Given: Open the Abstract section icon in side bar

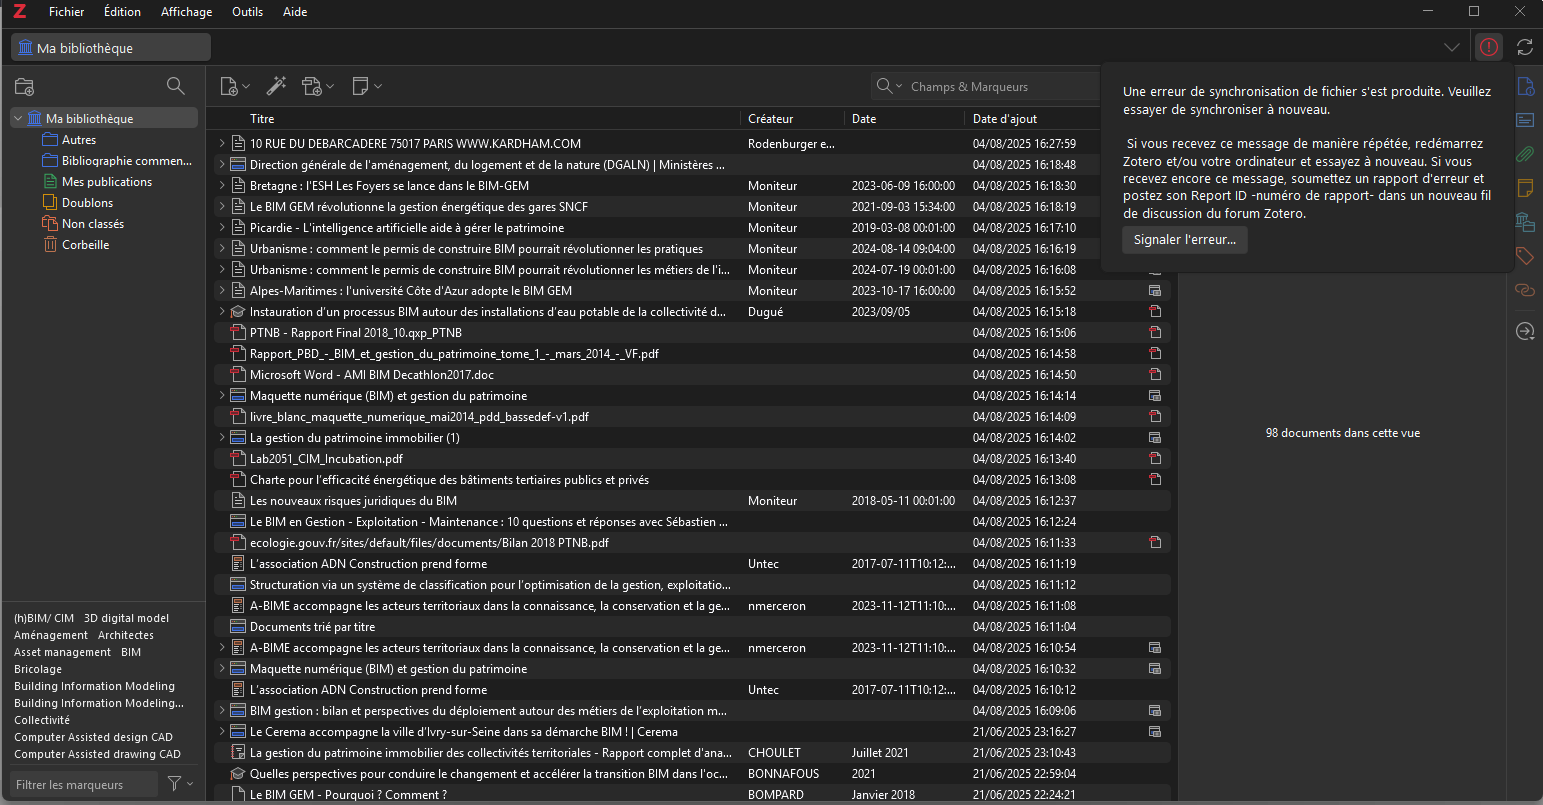Looking at the screenshot, I should [x=1525, y=120].
